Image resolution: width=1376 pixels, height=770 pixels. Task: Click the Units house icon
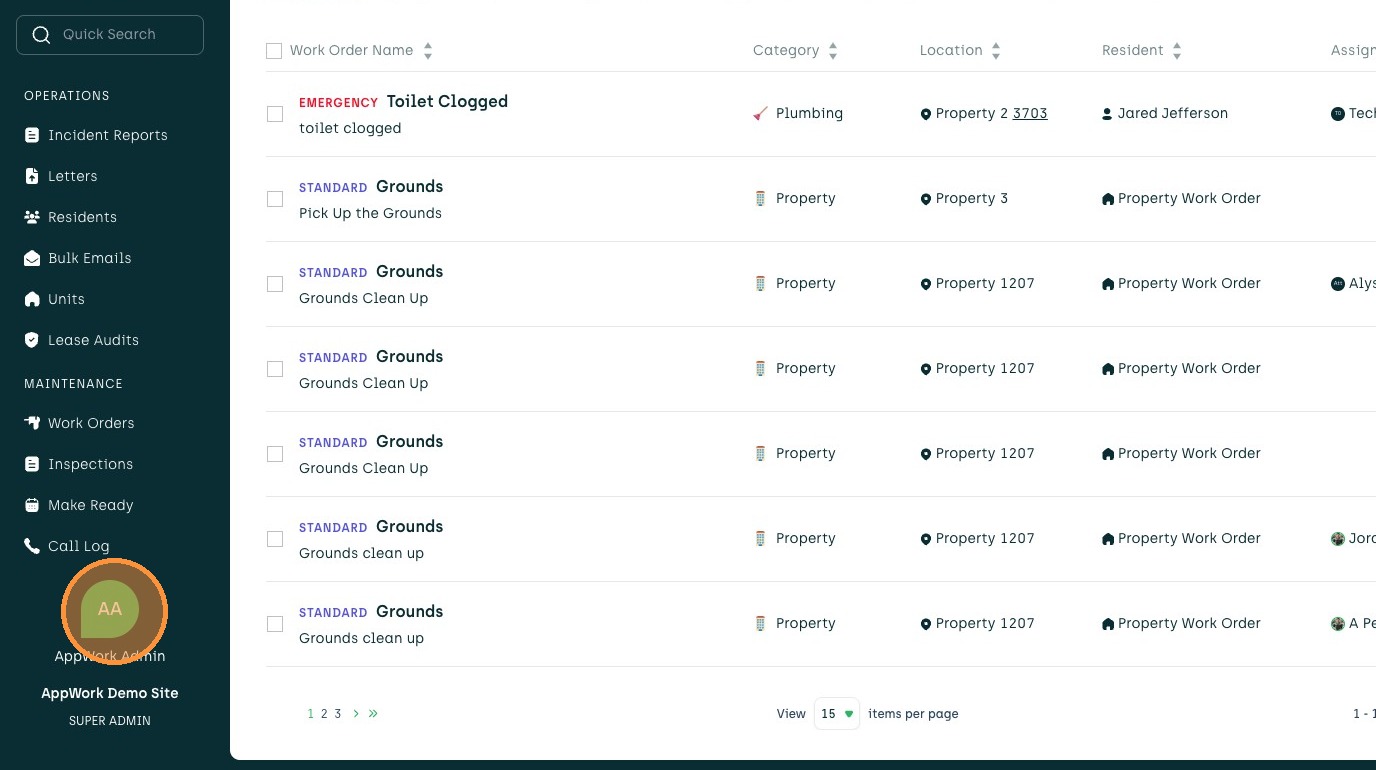tap(32, 299)
